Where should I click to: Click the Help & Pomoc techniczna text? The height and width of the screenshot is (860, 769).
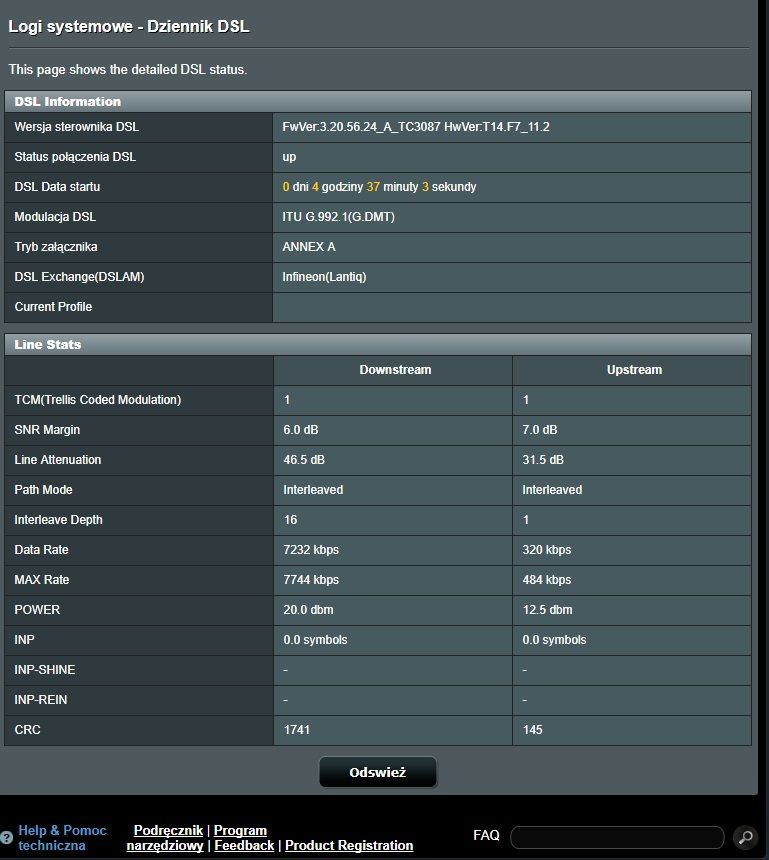pyautogui.click(x=61, y=838)
